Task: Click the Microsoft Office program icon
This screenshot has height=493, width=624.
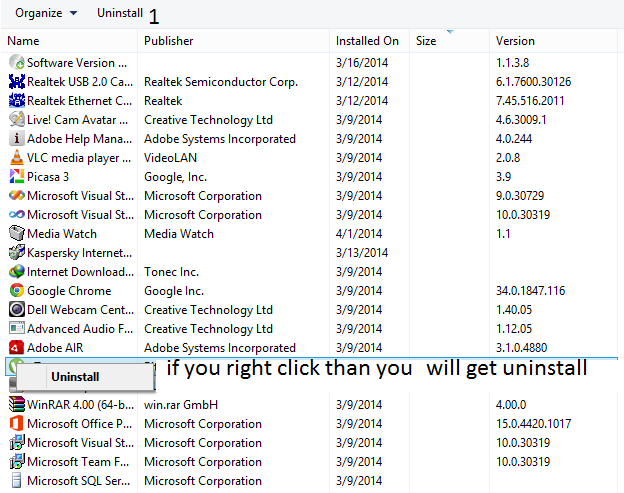Action: click(16, 424)
